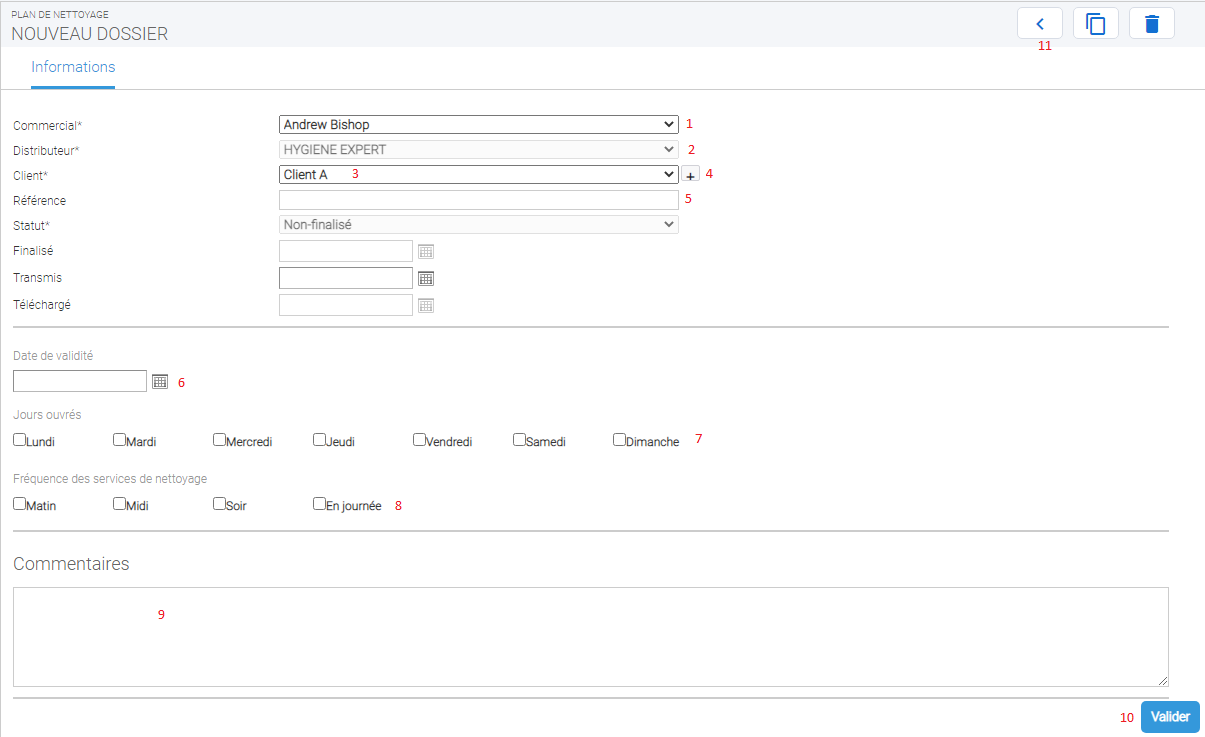Open the Commercial dropdown
This screenshot has width=1205, height=737.
pos(478,125)
